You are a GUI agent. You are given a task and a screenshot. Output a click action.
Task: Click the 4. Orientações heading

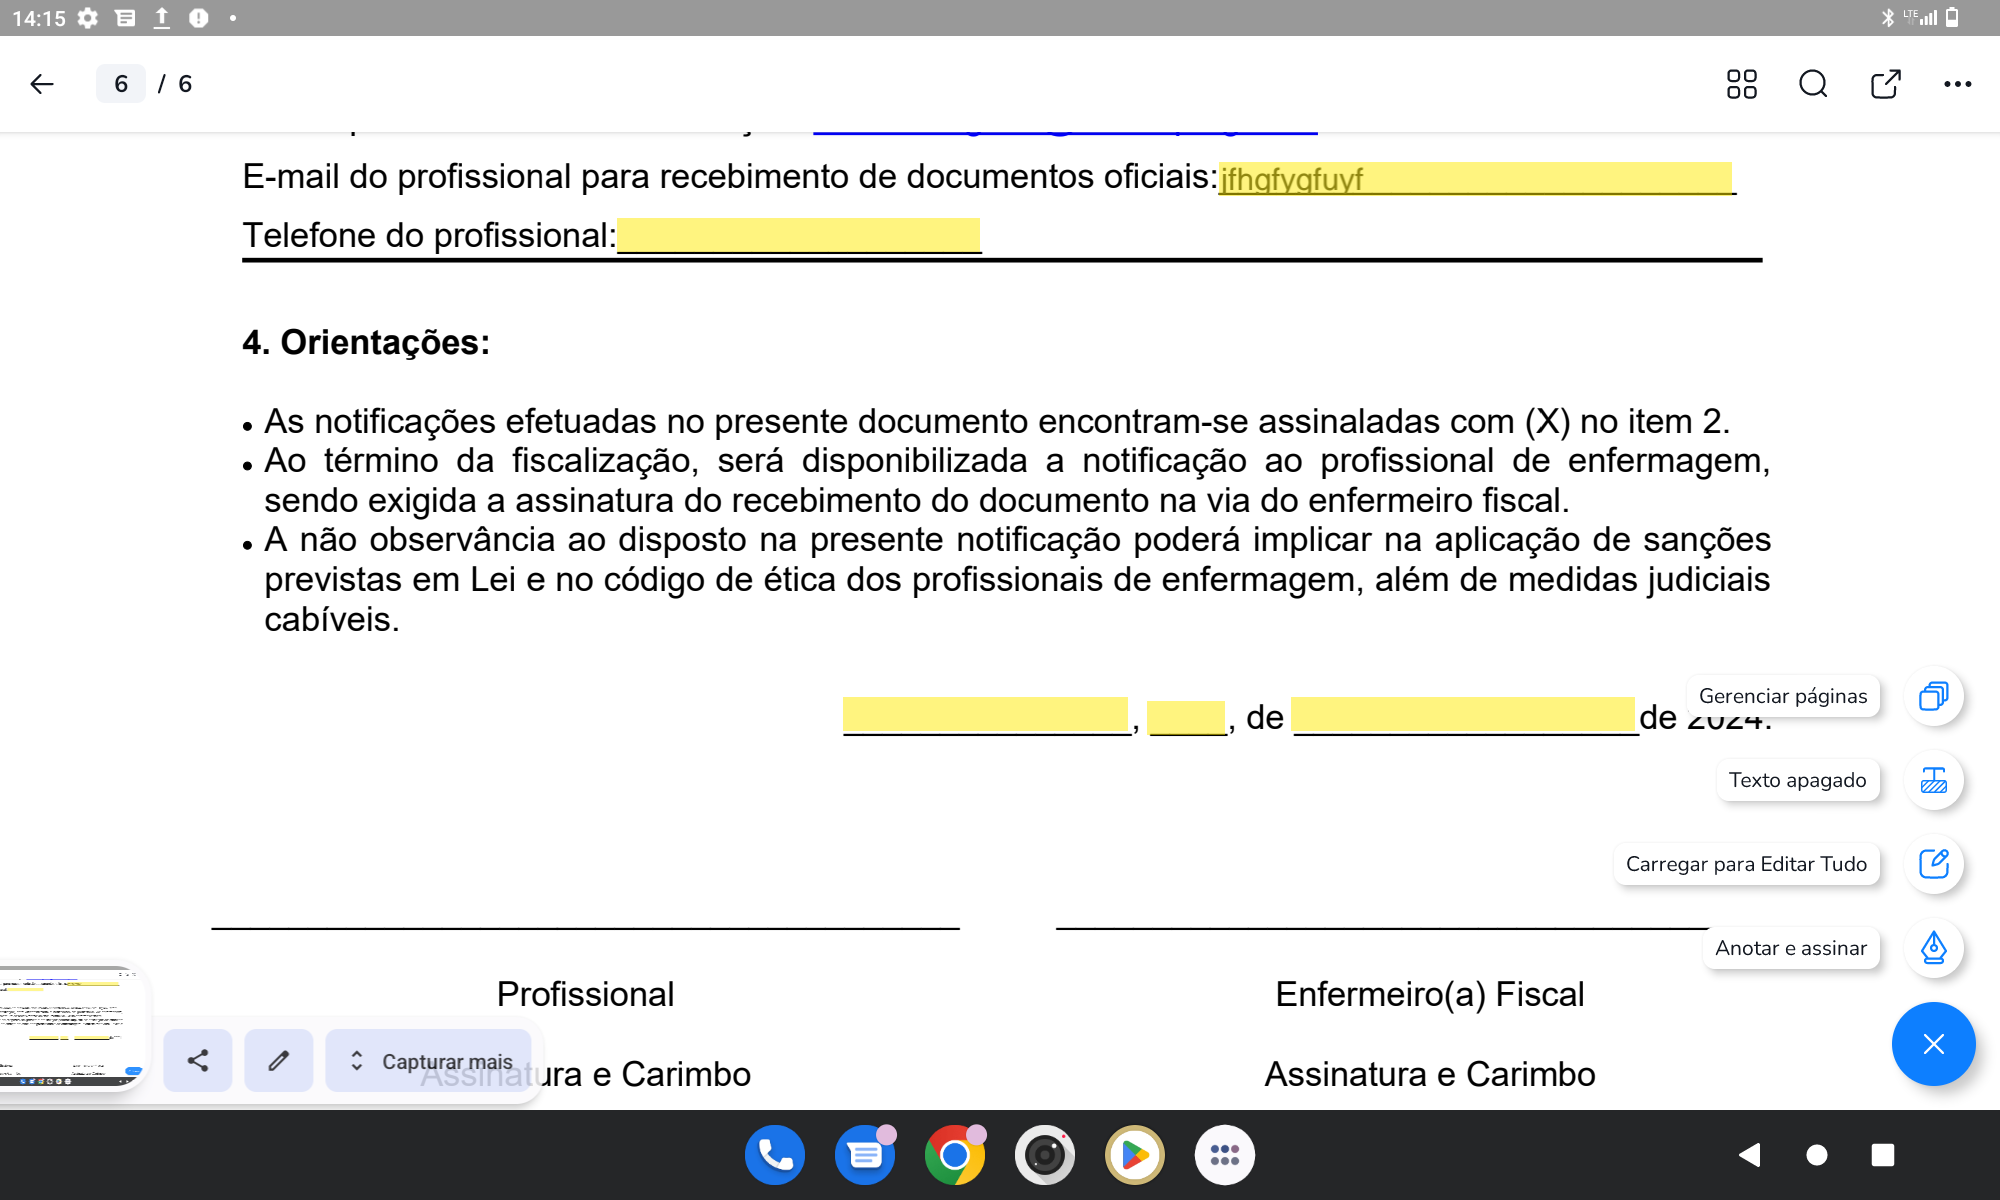point(366,342)
